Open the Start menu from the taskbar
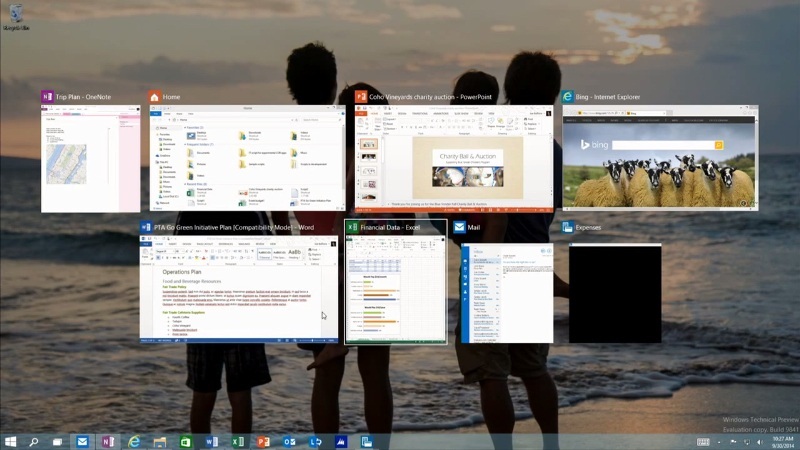800x450 pixels. 11,441
